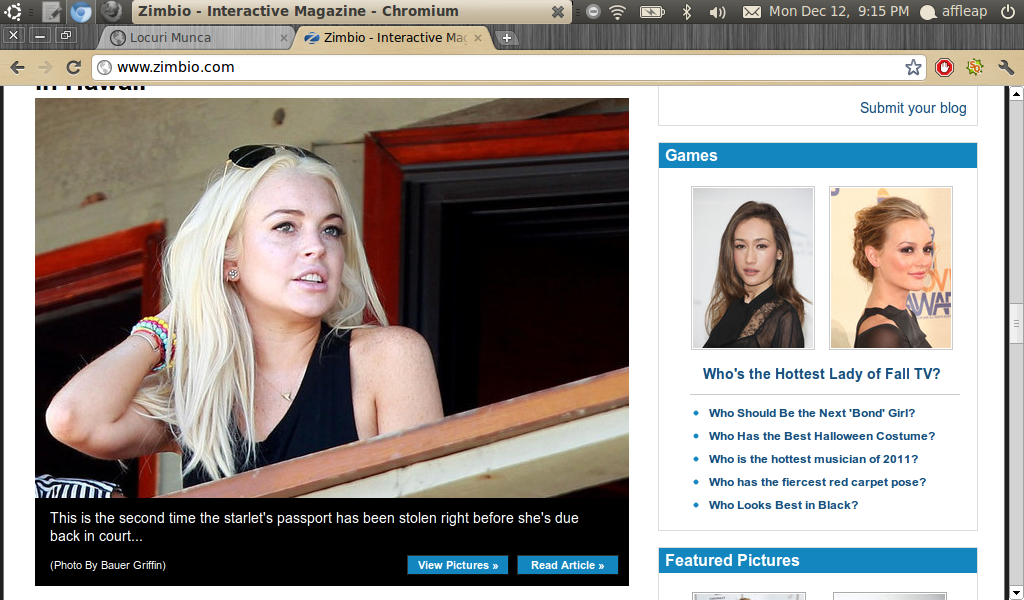Open Who's the Hottest Lady of Fall TV?

pyautogui.click(x=822, y=374)
